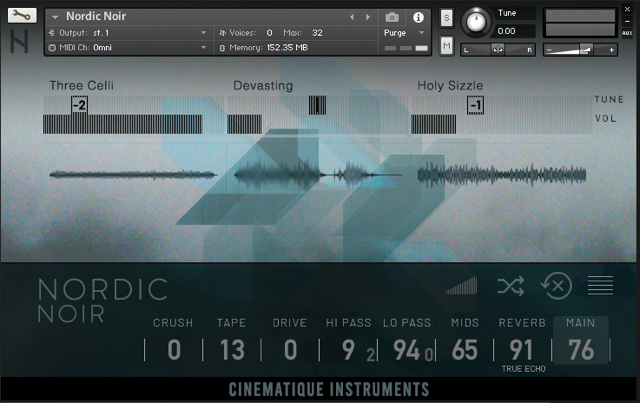
Task: Expand the Nordic Noir instrument name dropdown
Action: pos(55,17)
